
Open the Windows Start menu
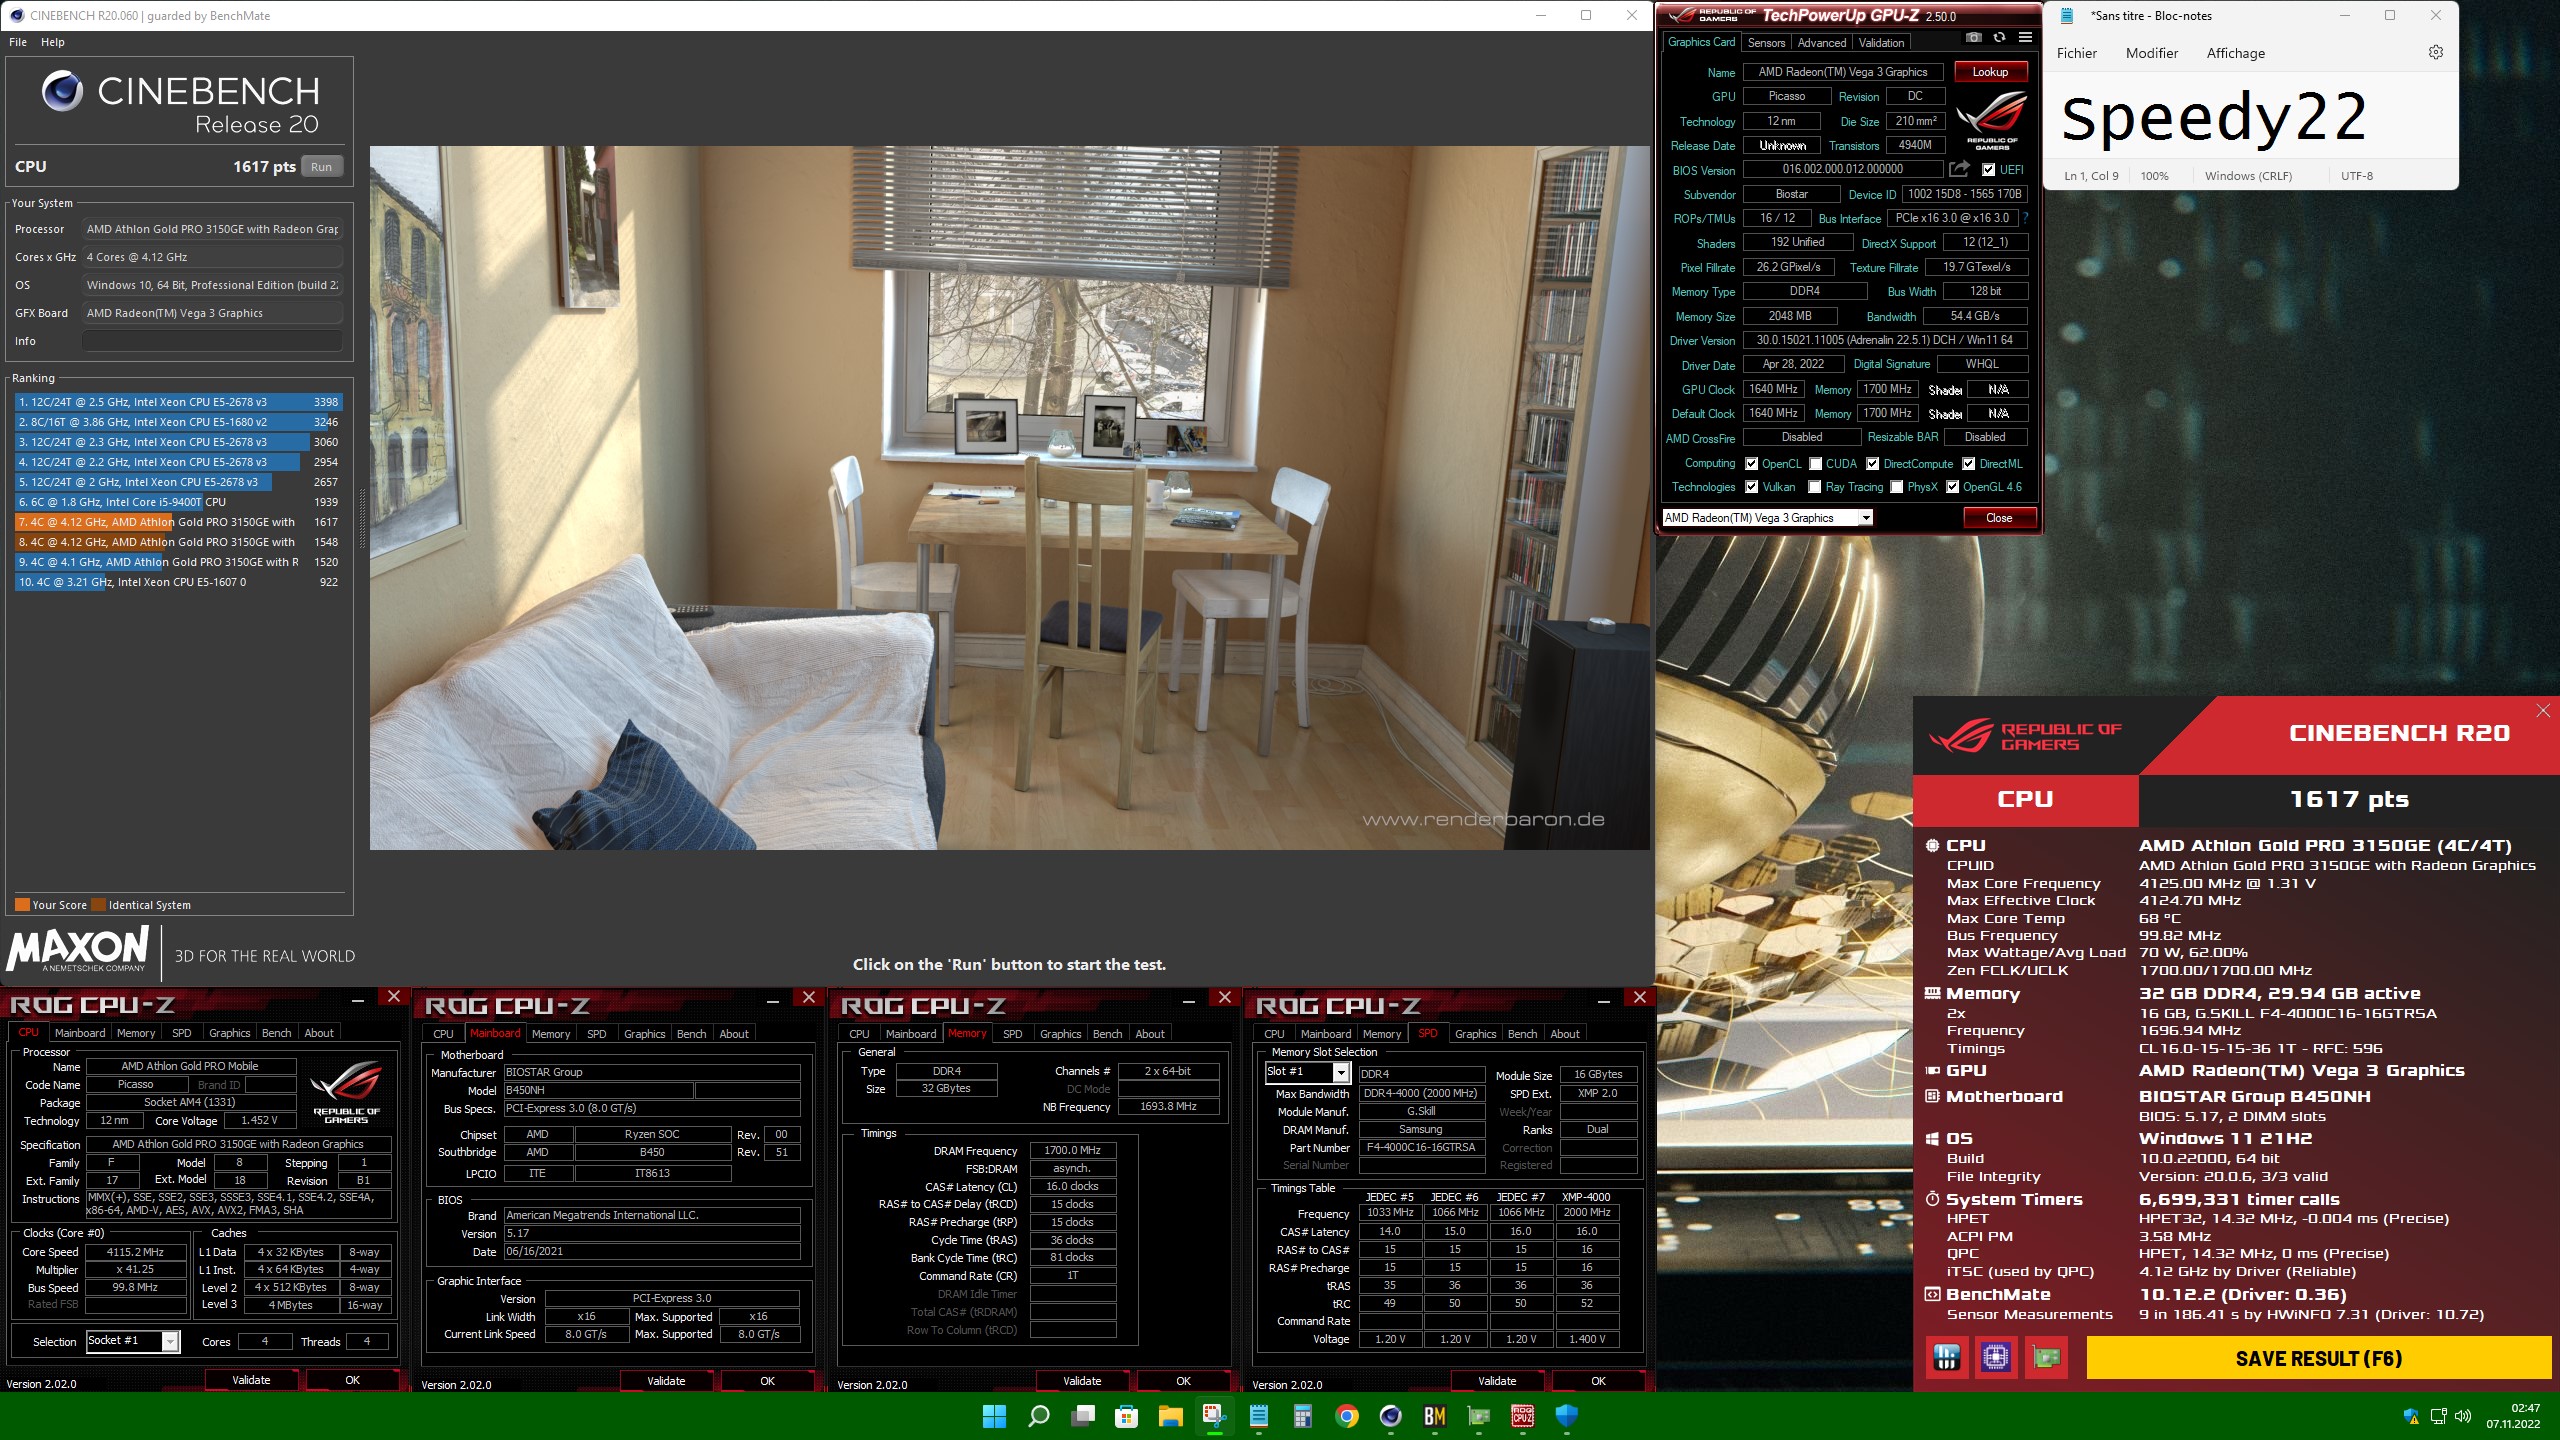click(994, 1415)
